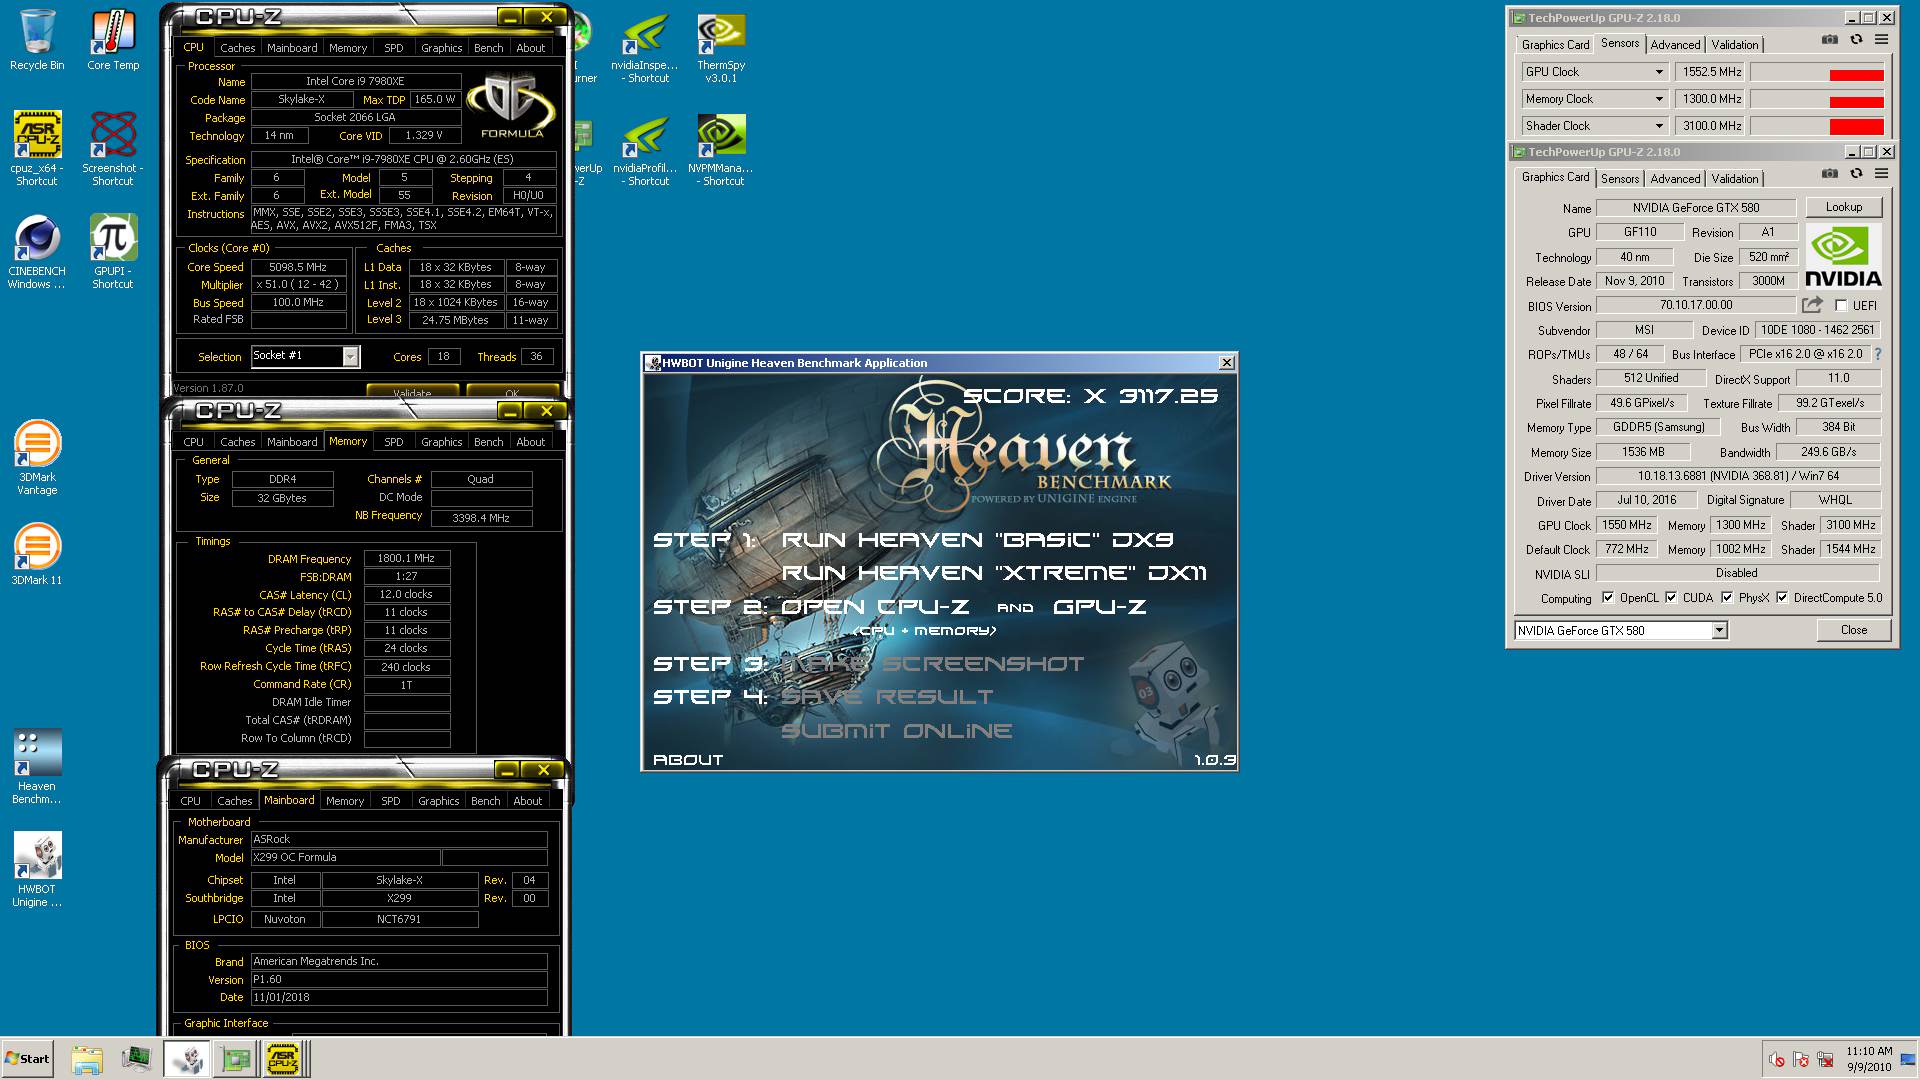The width and height of the screenshot is (1920, 1080).
Task: Expand the GPU Clock sensor dropdown
Action: click(1659, 72)
